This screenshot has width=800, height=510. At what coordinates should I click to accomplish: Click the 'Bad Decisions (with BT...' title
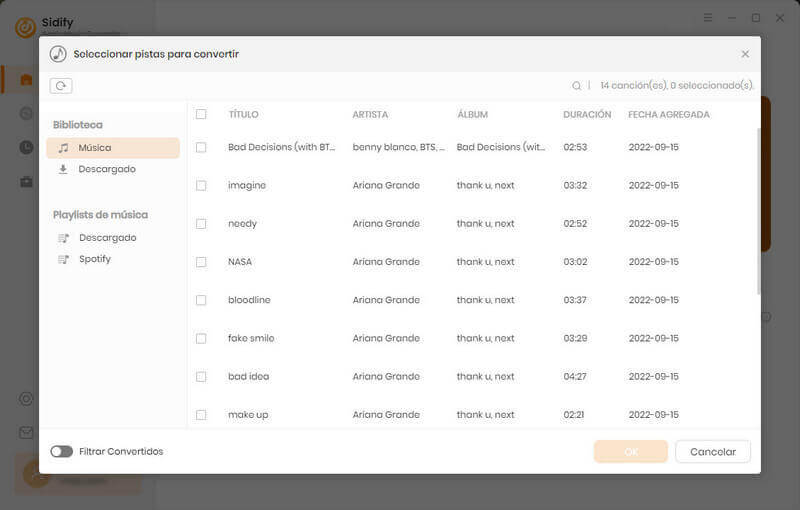[282, 147]
